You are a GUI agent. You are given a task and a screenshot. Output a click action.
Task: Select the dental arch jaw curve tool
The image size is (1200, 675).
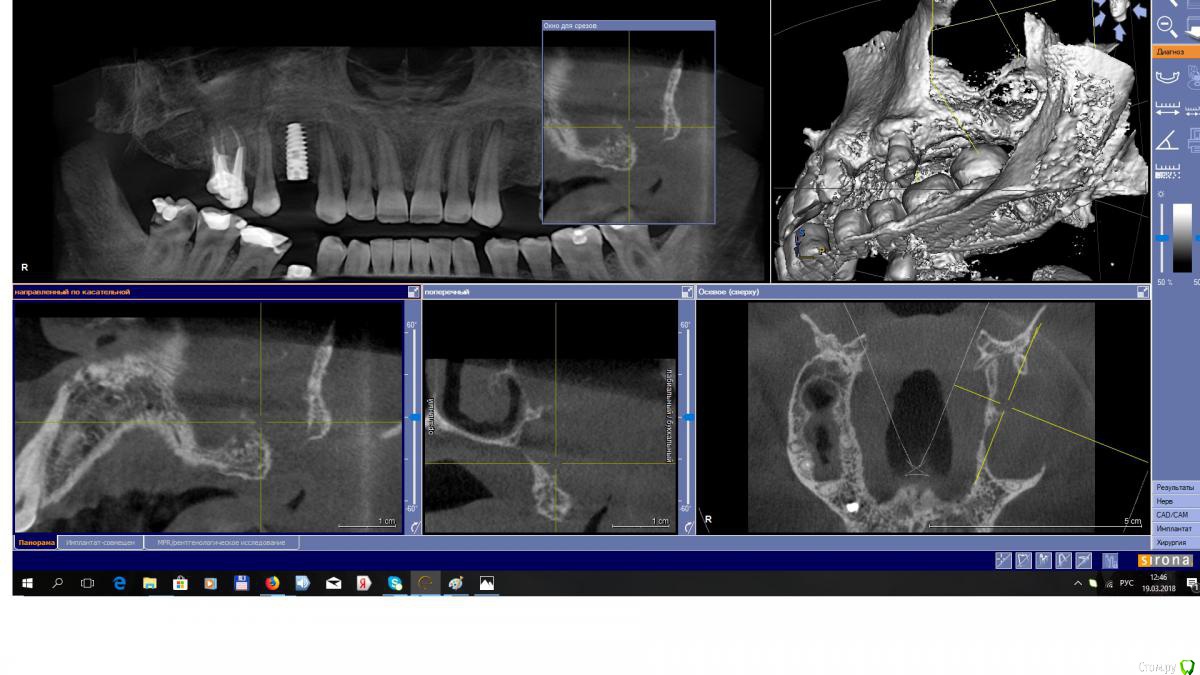[1166, 76]
